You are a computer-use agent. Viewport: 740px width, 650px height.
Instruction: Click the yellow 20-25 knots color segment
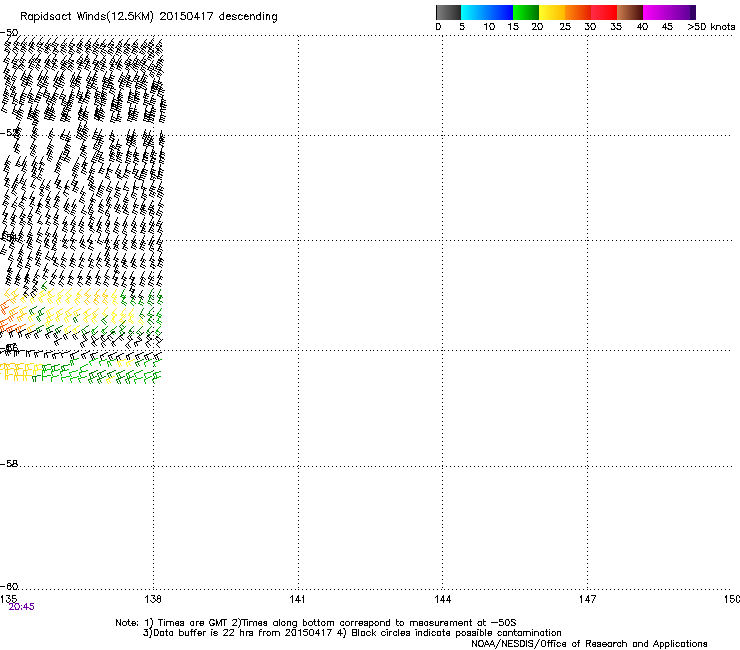coord(552,12)
